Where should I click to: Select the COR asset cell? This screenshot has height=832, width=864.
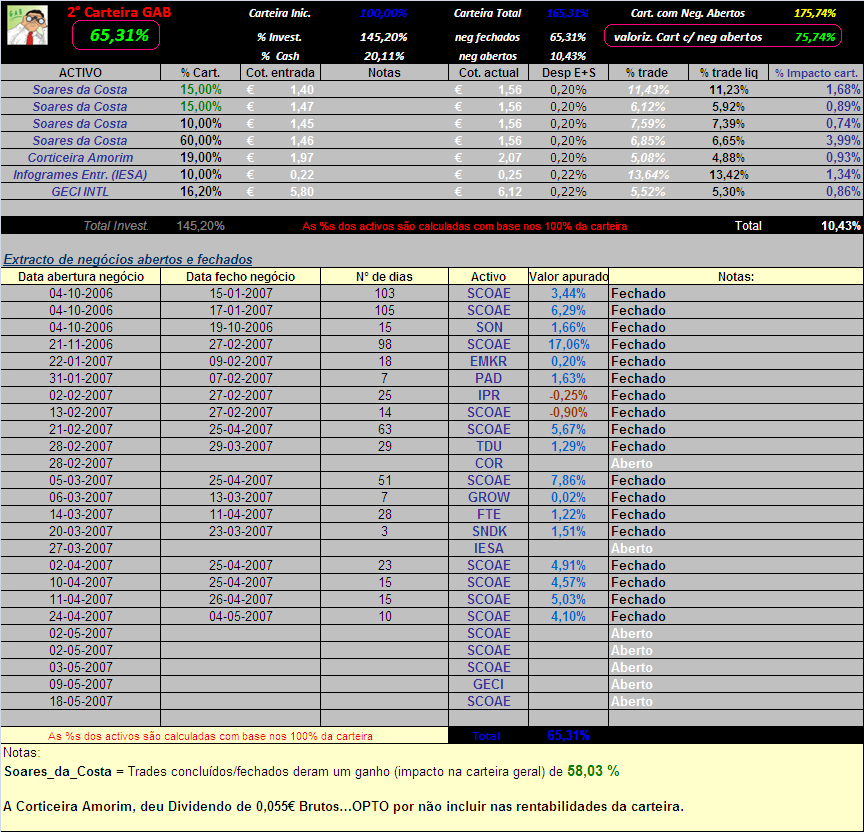[489, 463]
